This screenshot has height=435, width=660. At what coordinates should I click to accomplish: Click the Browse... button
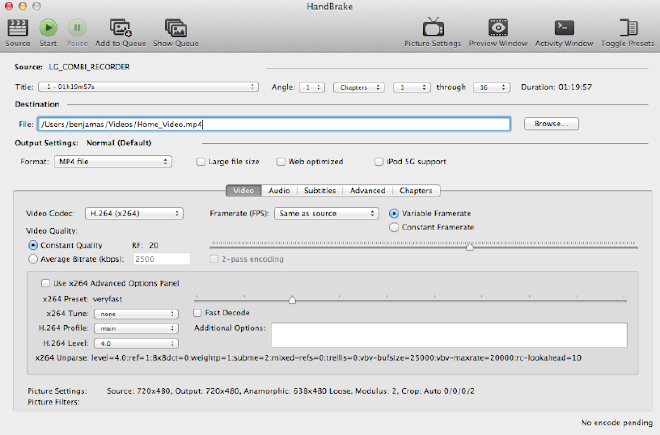coord(551,123)
